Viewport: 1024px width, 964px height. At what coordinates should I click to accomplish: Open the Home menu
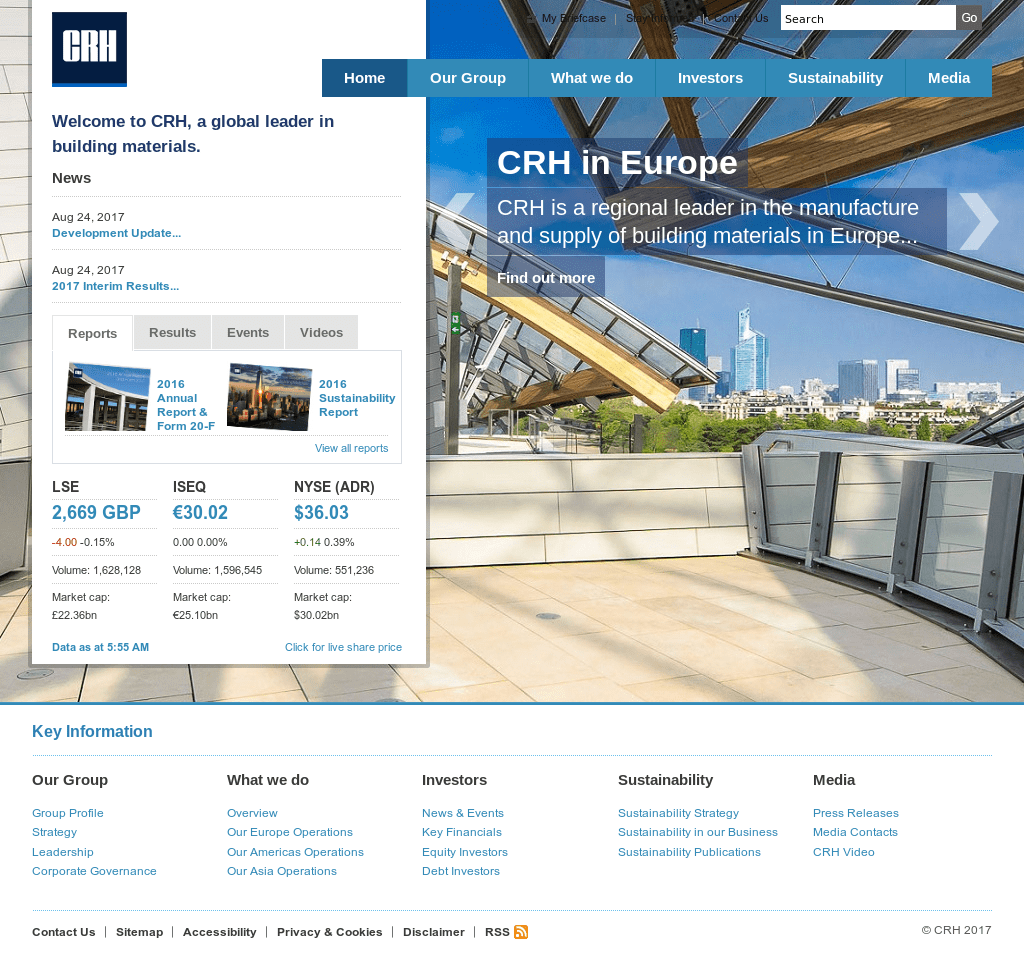364,78
